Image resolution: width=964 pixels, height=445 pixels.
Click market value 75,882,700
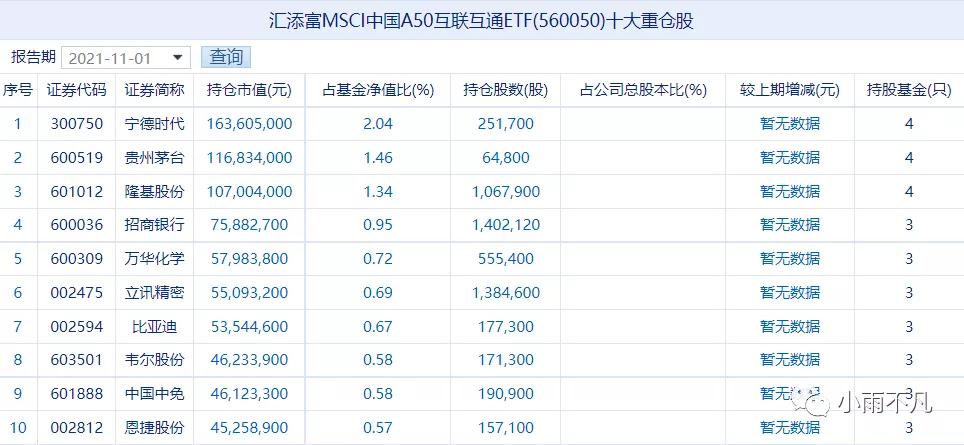click(x=250, y=225)
